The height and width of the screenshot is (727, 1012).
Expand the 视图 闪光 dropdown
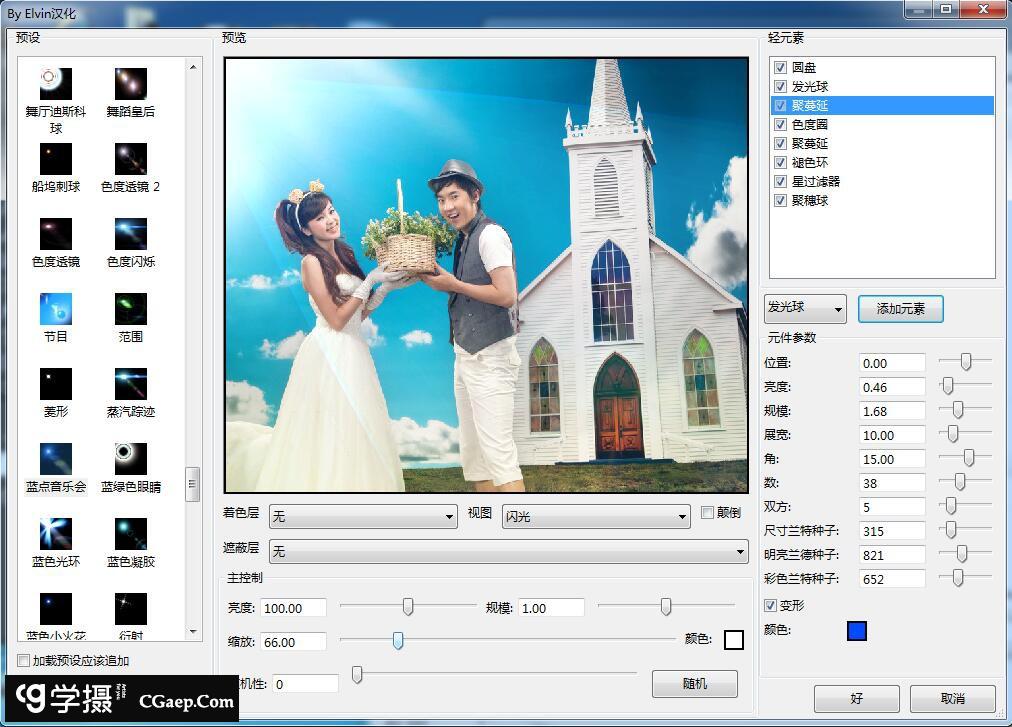(596, 516)
